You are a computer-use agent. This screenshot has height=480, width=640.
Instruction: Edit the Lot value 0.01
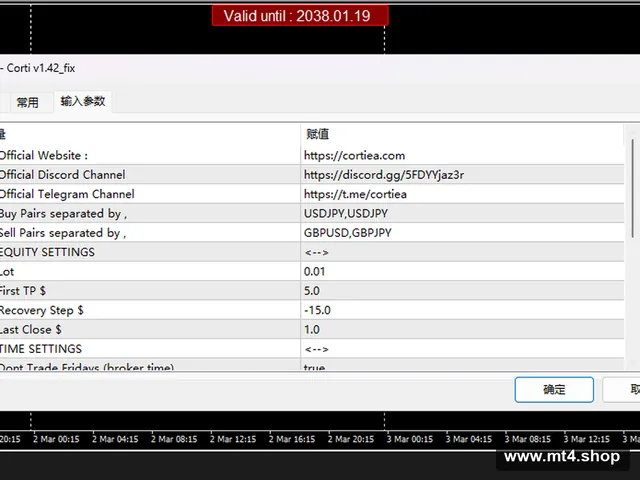pyautogui.click(x=462, y=271)
